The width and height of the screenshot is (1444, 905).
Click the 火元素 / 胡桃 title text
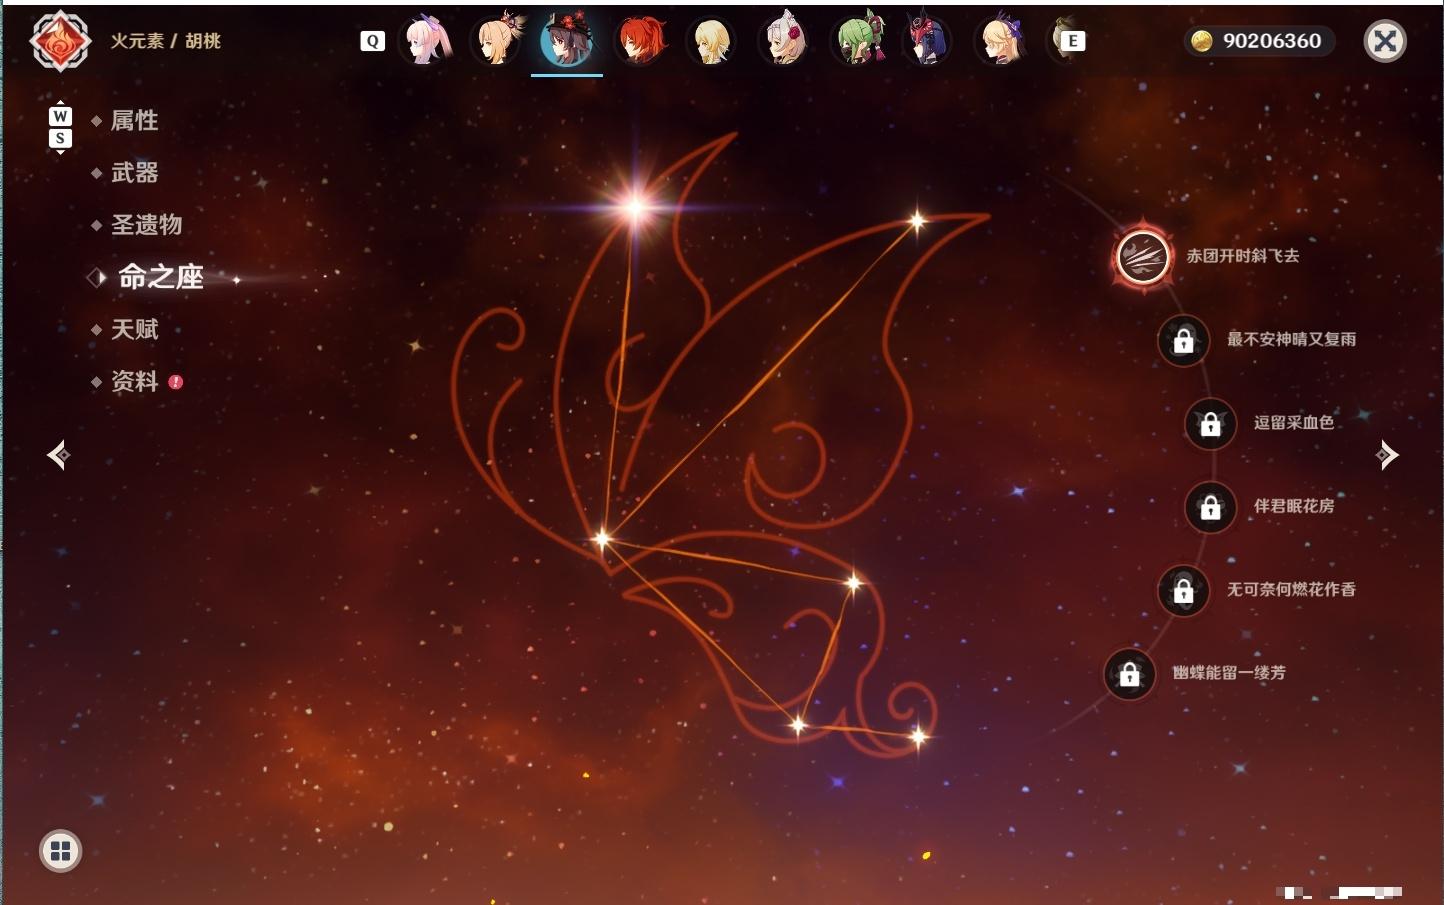[165, 41]
